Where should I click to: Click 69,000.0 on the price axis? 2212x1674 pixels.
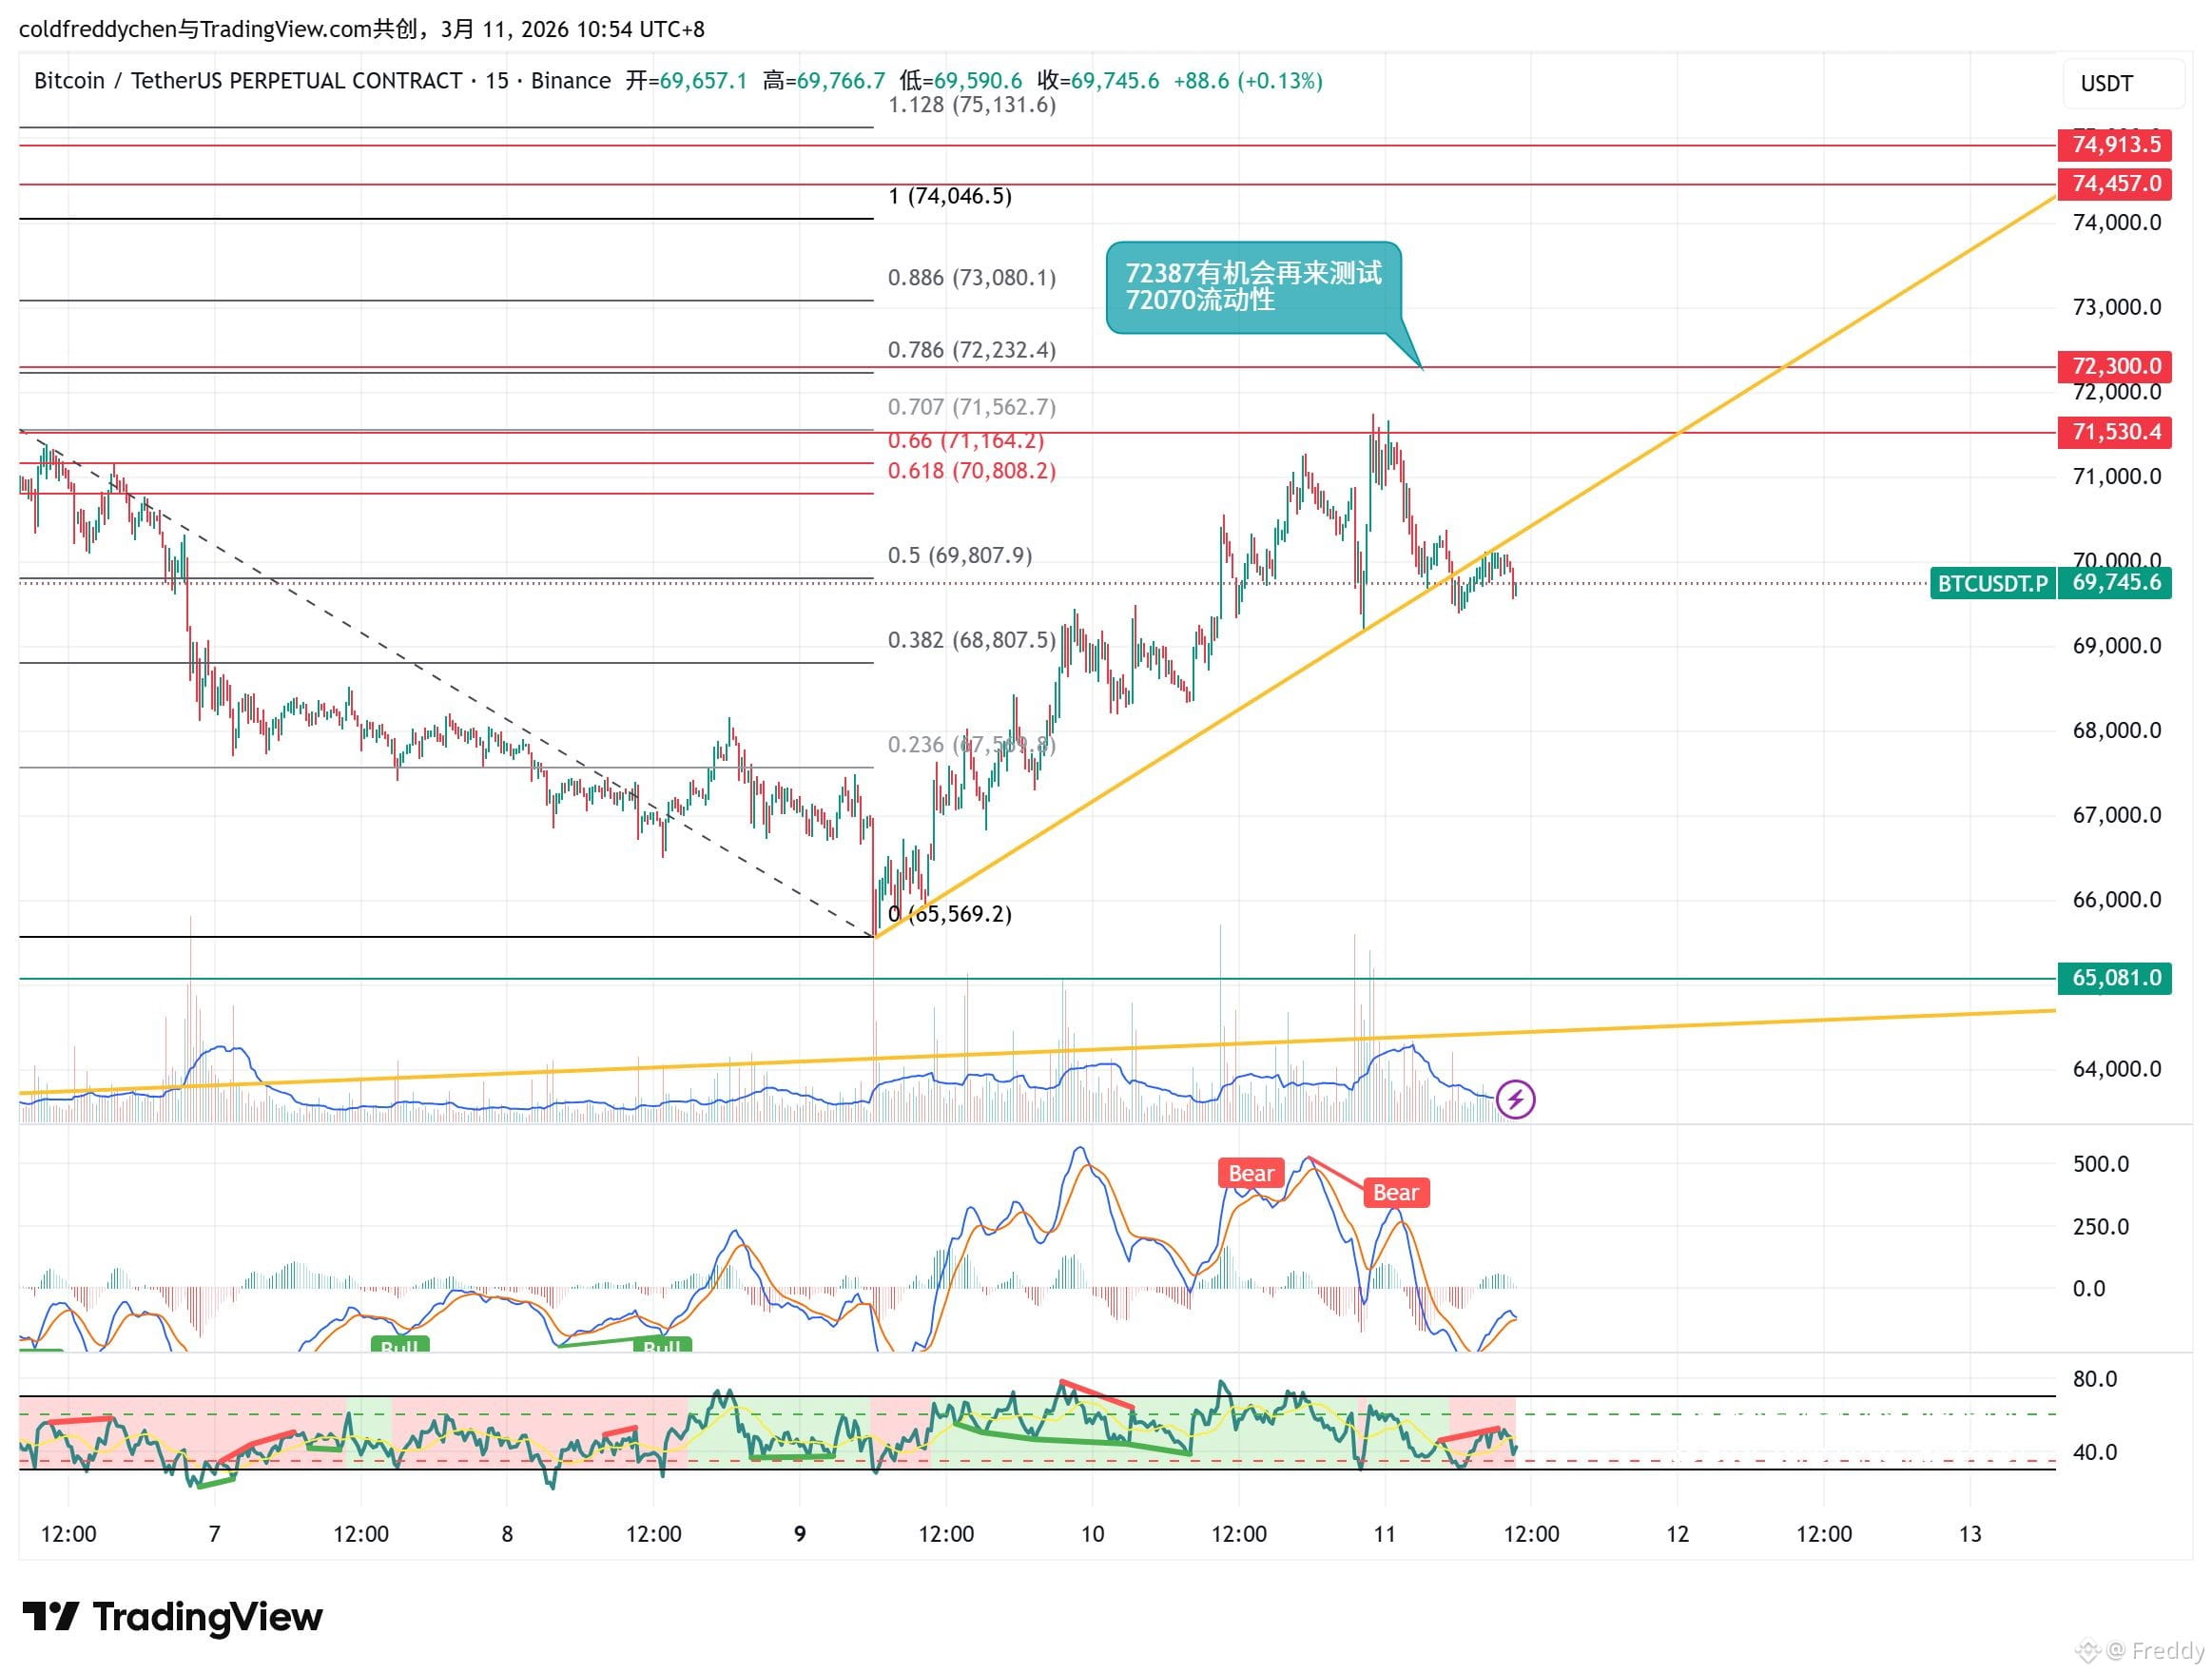pyautogui.click(x=2116, y=646)
